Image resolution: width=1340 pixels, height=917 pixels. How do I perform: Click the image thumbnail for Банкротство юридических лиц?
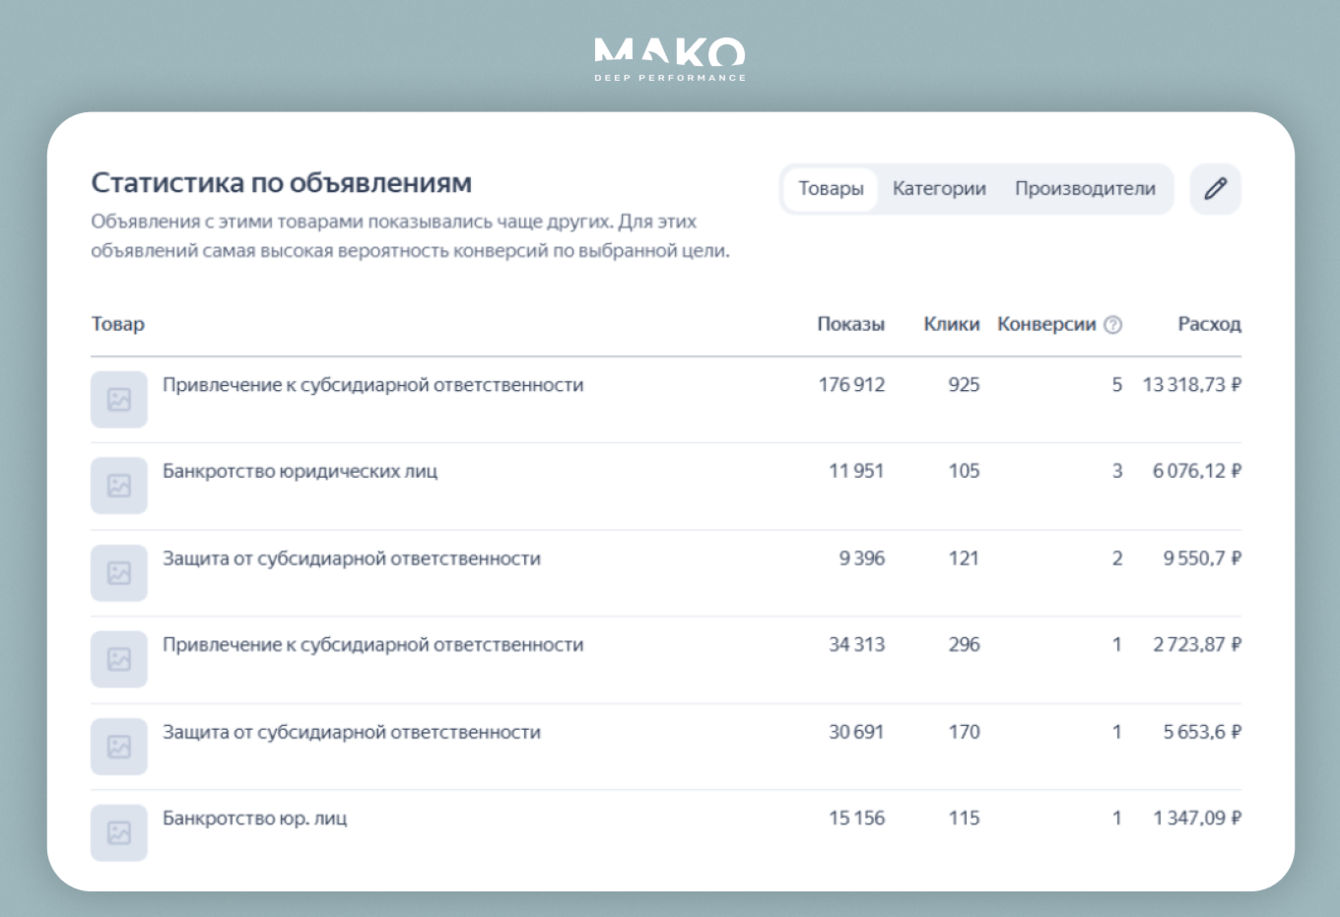(119, 486)
